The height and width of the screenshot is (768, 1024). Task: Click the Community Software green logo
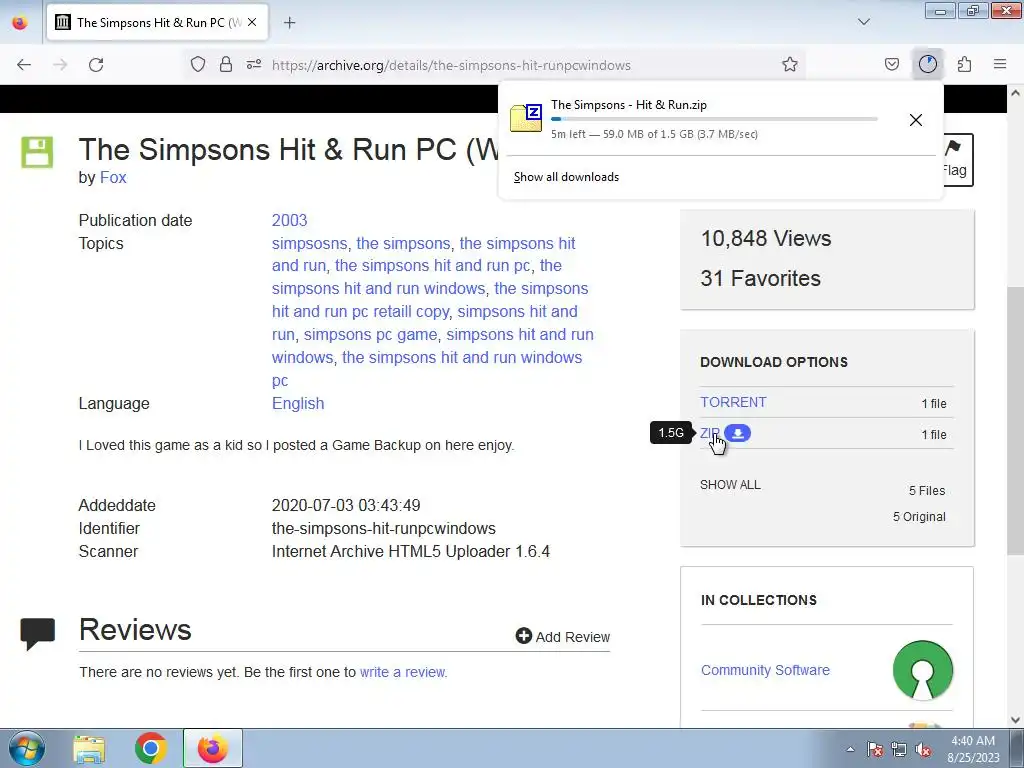tap(922, 670)
